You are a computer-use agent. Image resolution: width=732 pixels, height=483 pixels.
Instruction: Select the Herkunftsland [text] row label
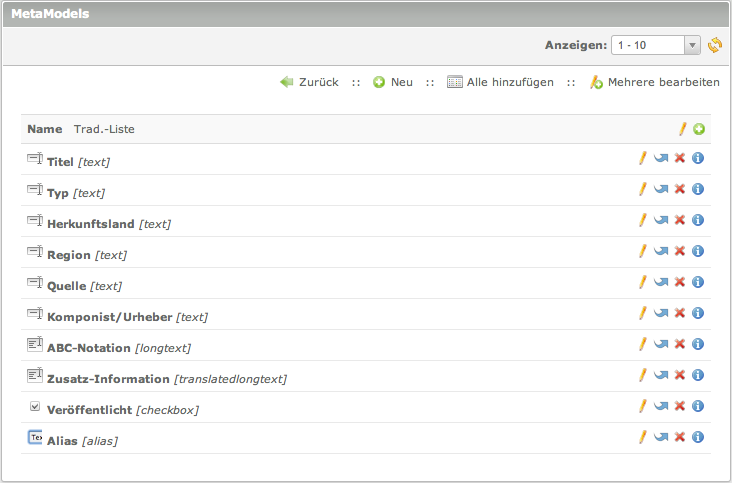click(x=109, y=224)
